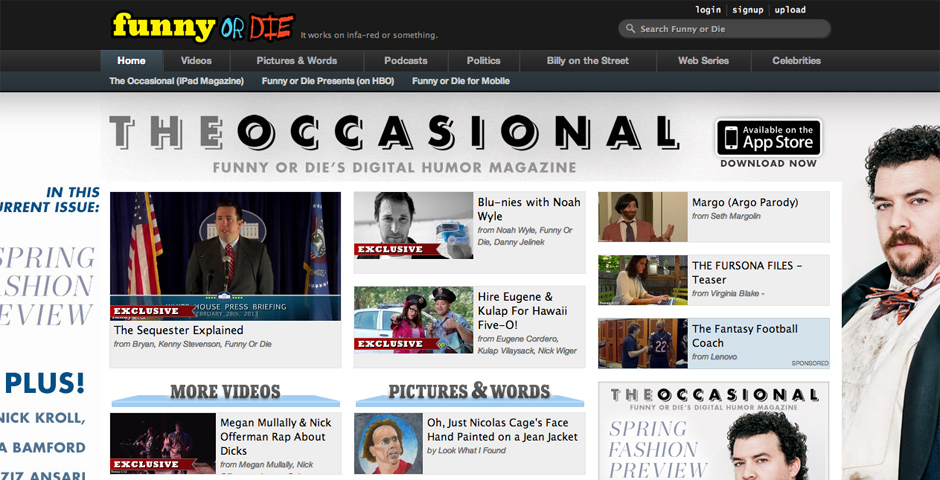
Task: Go to the Podcasts tab
Action: [x=406, y=61]
